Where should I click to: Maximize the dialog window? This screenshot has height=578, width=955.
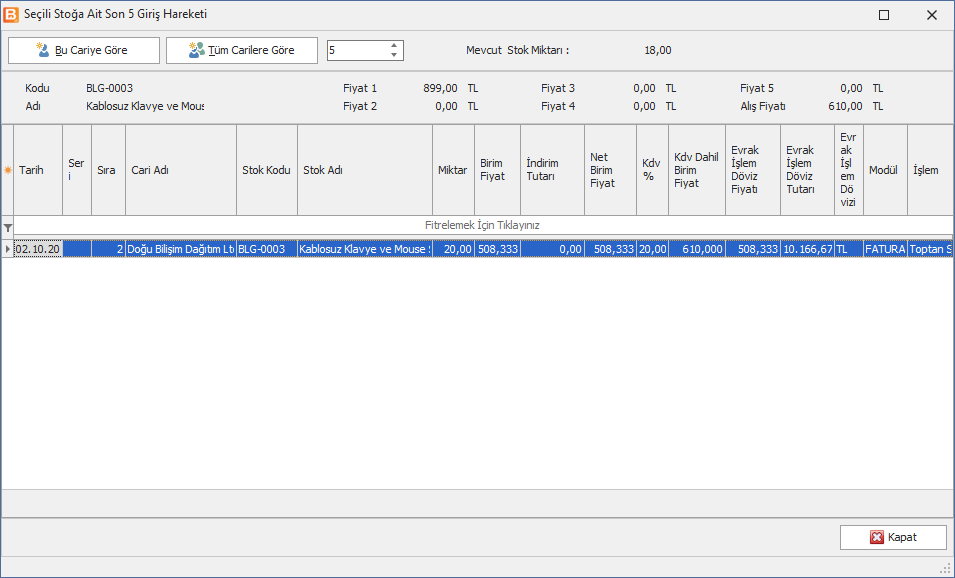tap(884, 15)
